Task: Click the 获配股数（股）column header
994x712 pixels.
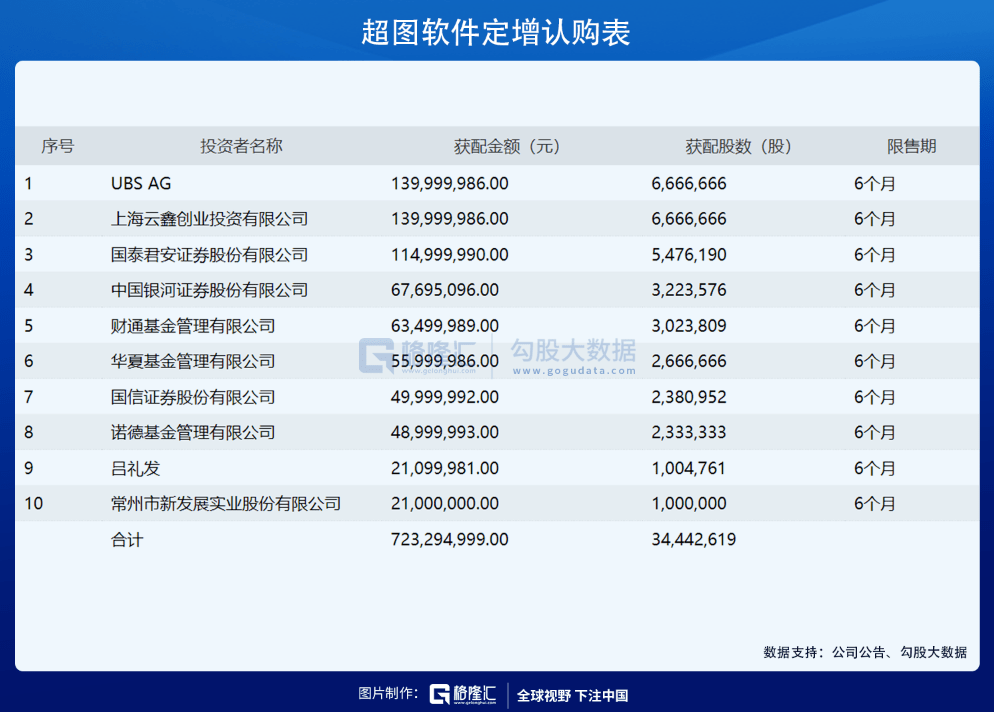Action: [738, 146]
